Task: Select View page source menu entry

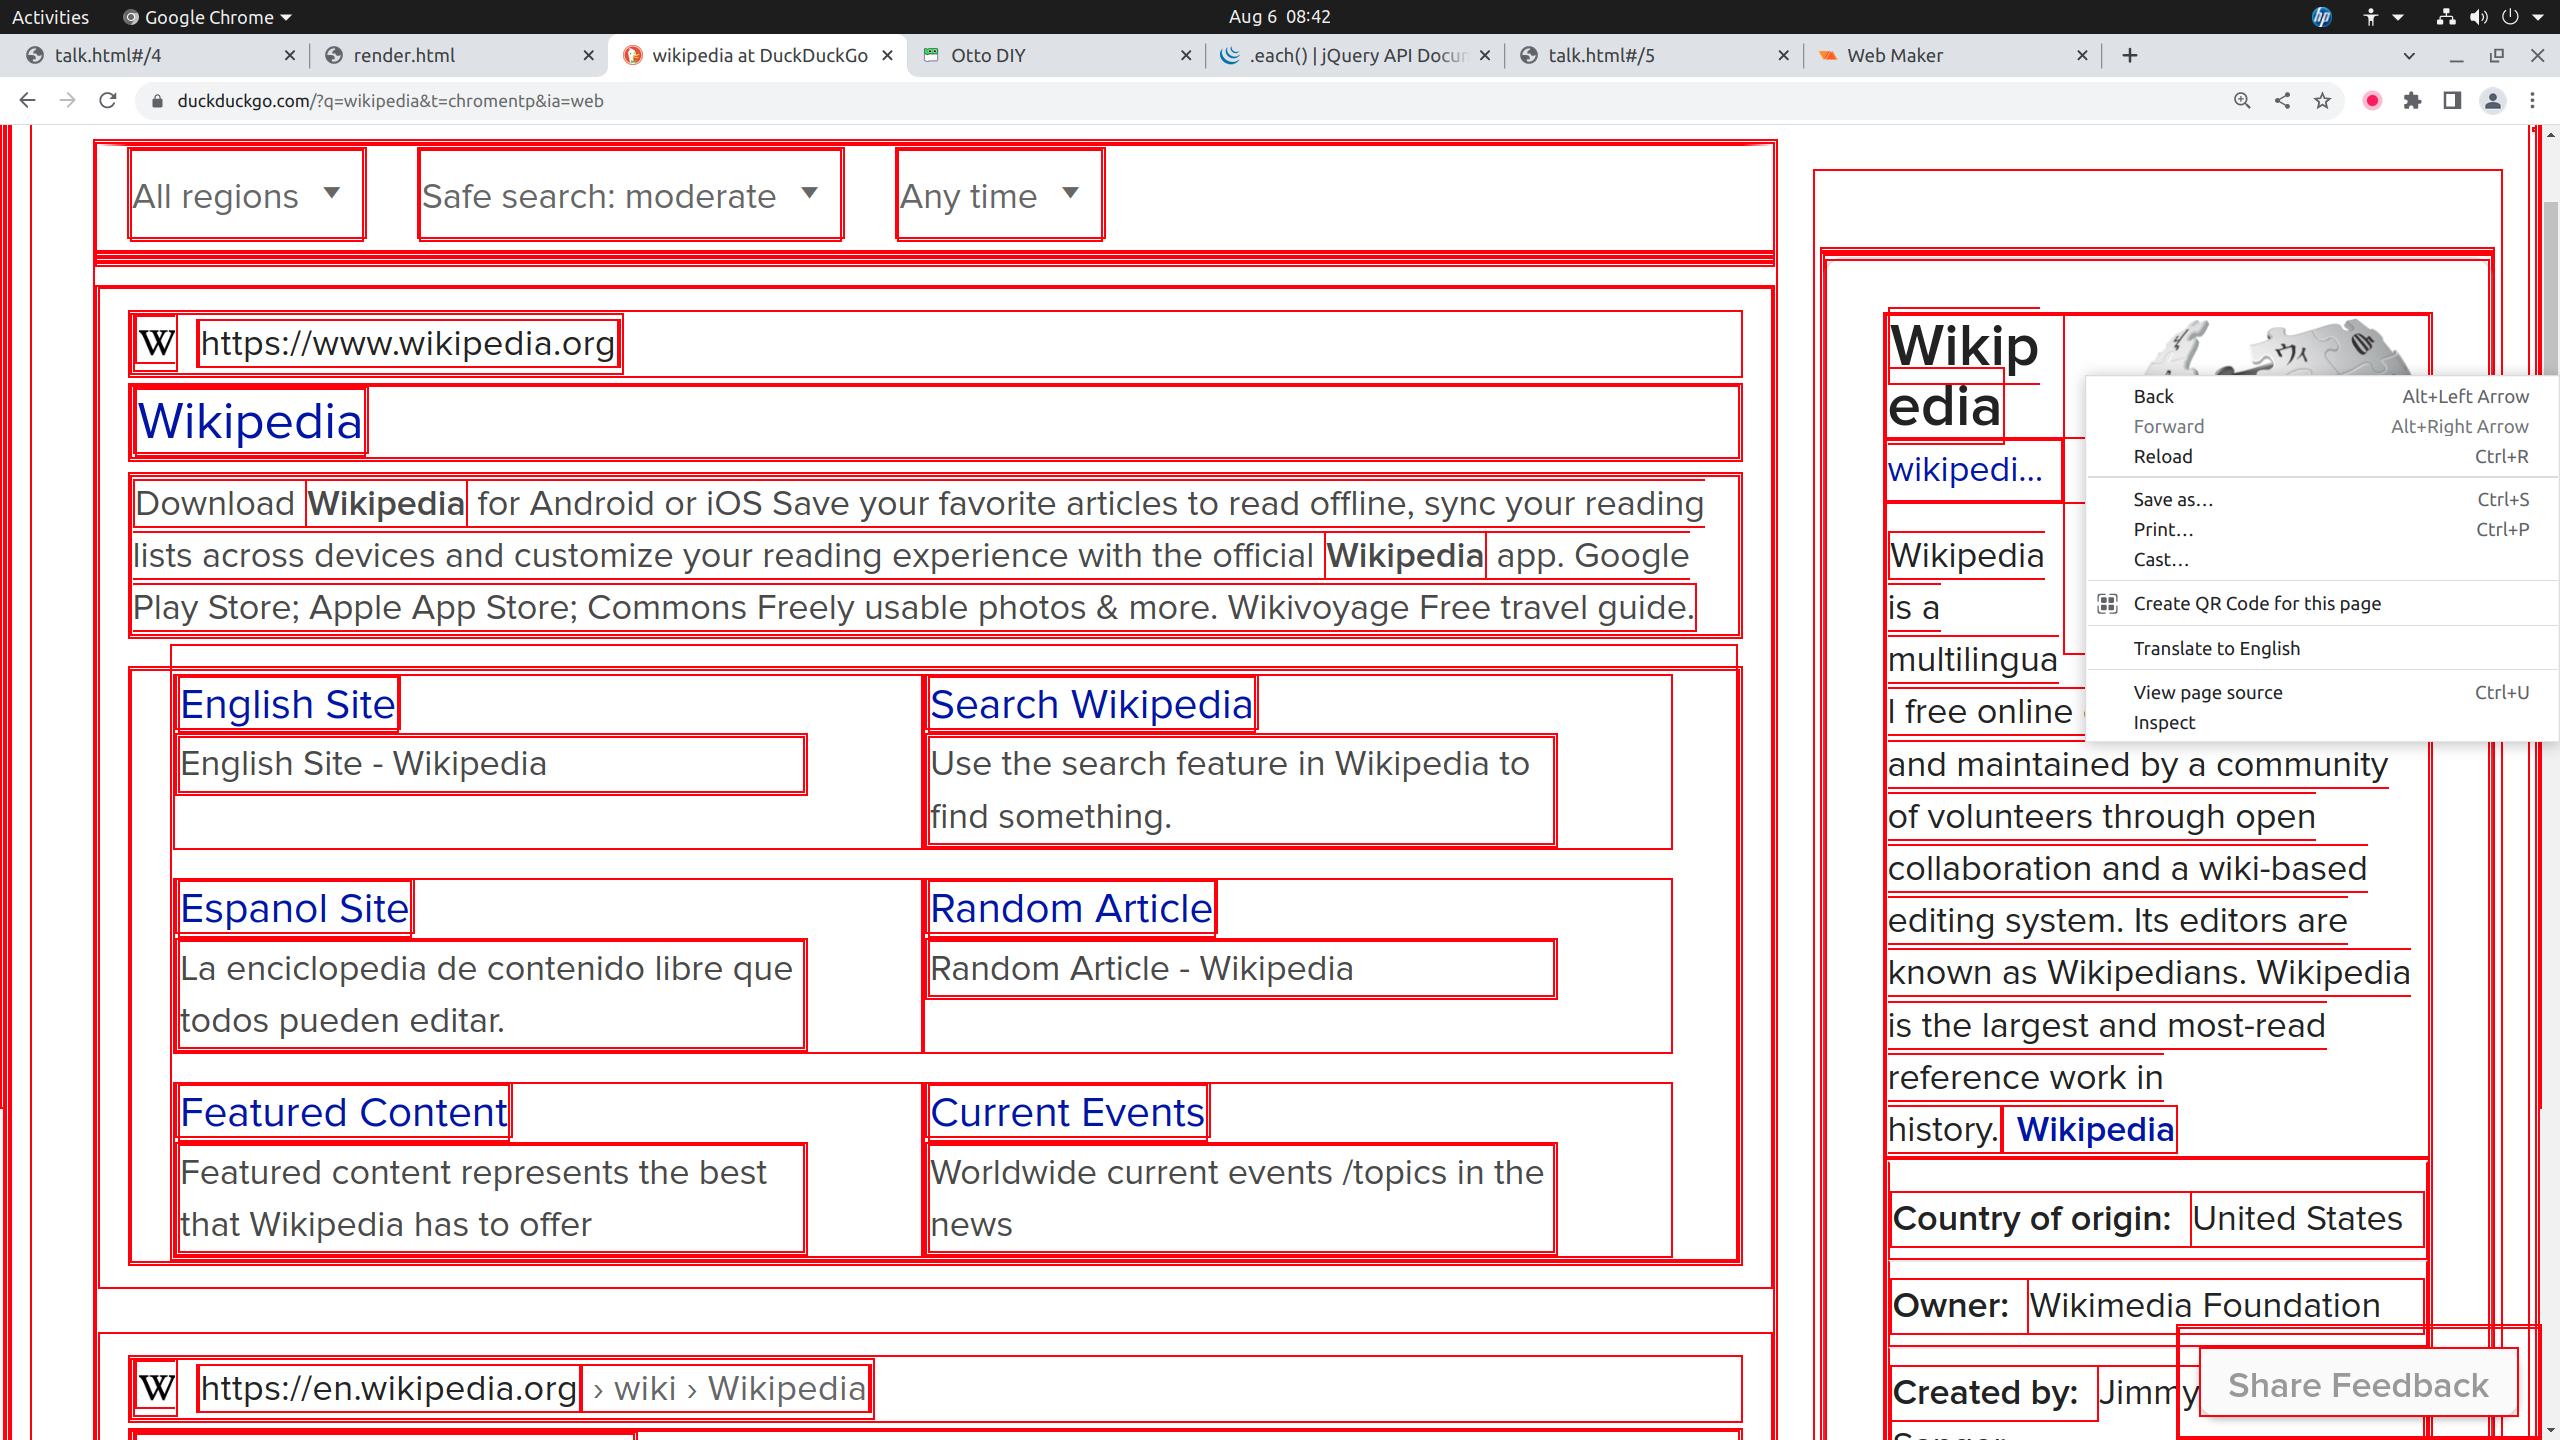Action: (2207, 692)
